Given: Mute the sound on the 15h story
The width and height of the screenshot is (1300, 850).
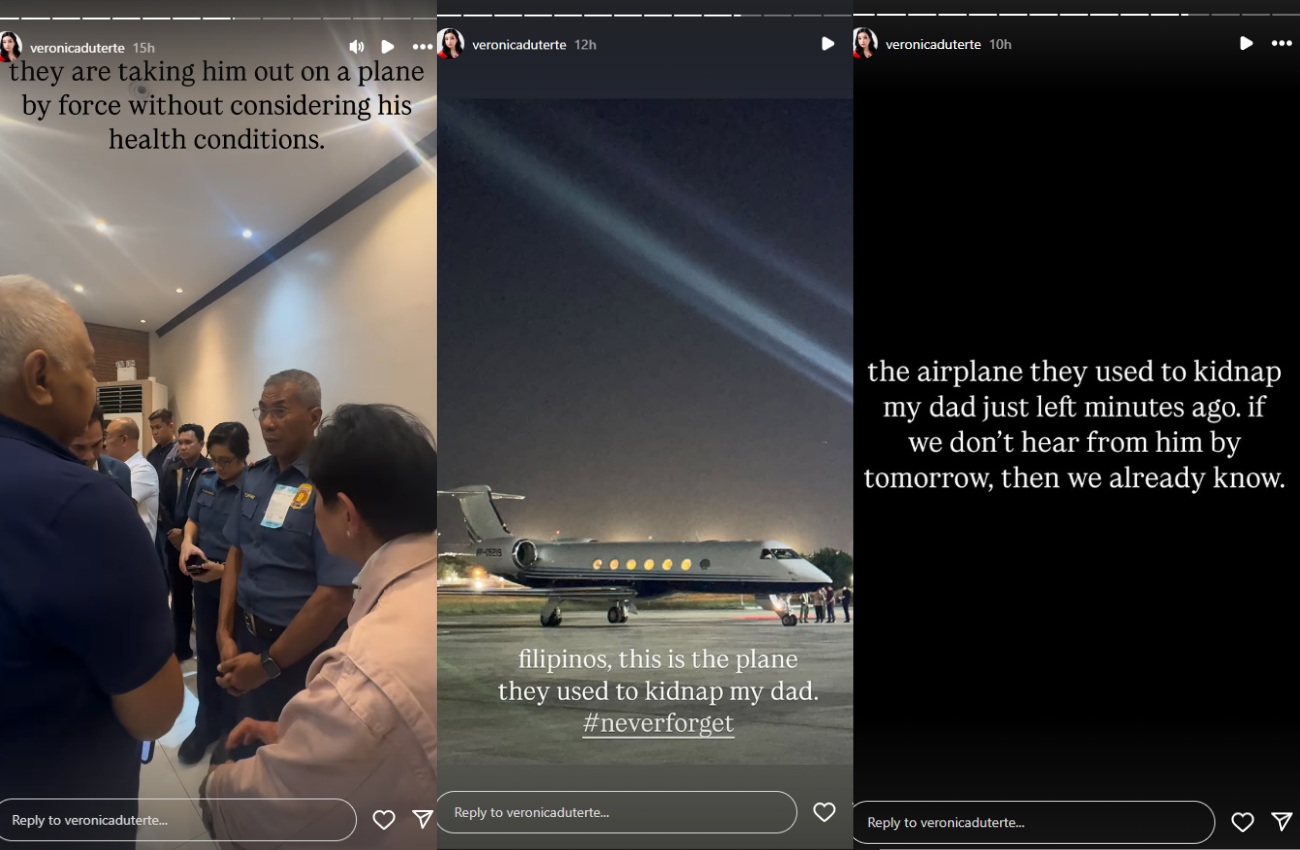Looking at the screenshot, I should click(x=356, y=47).
